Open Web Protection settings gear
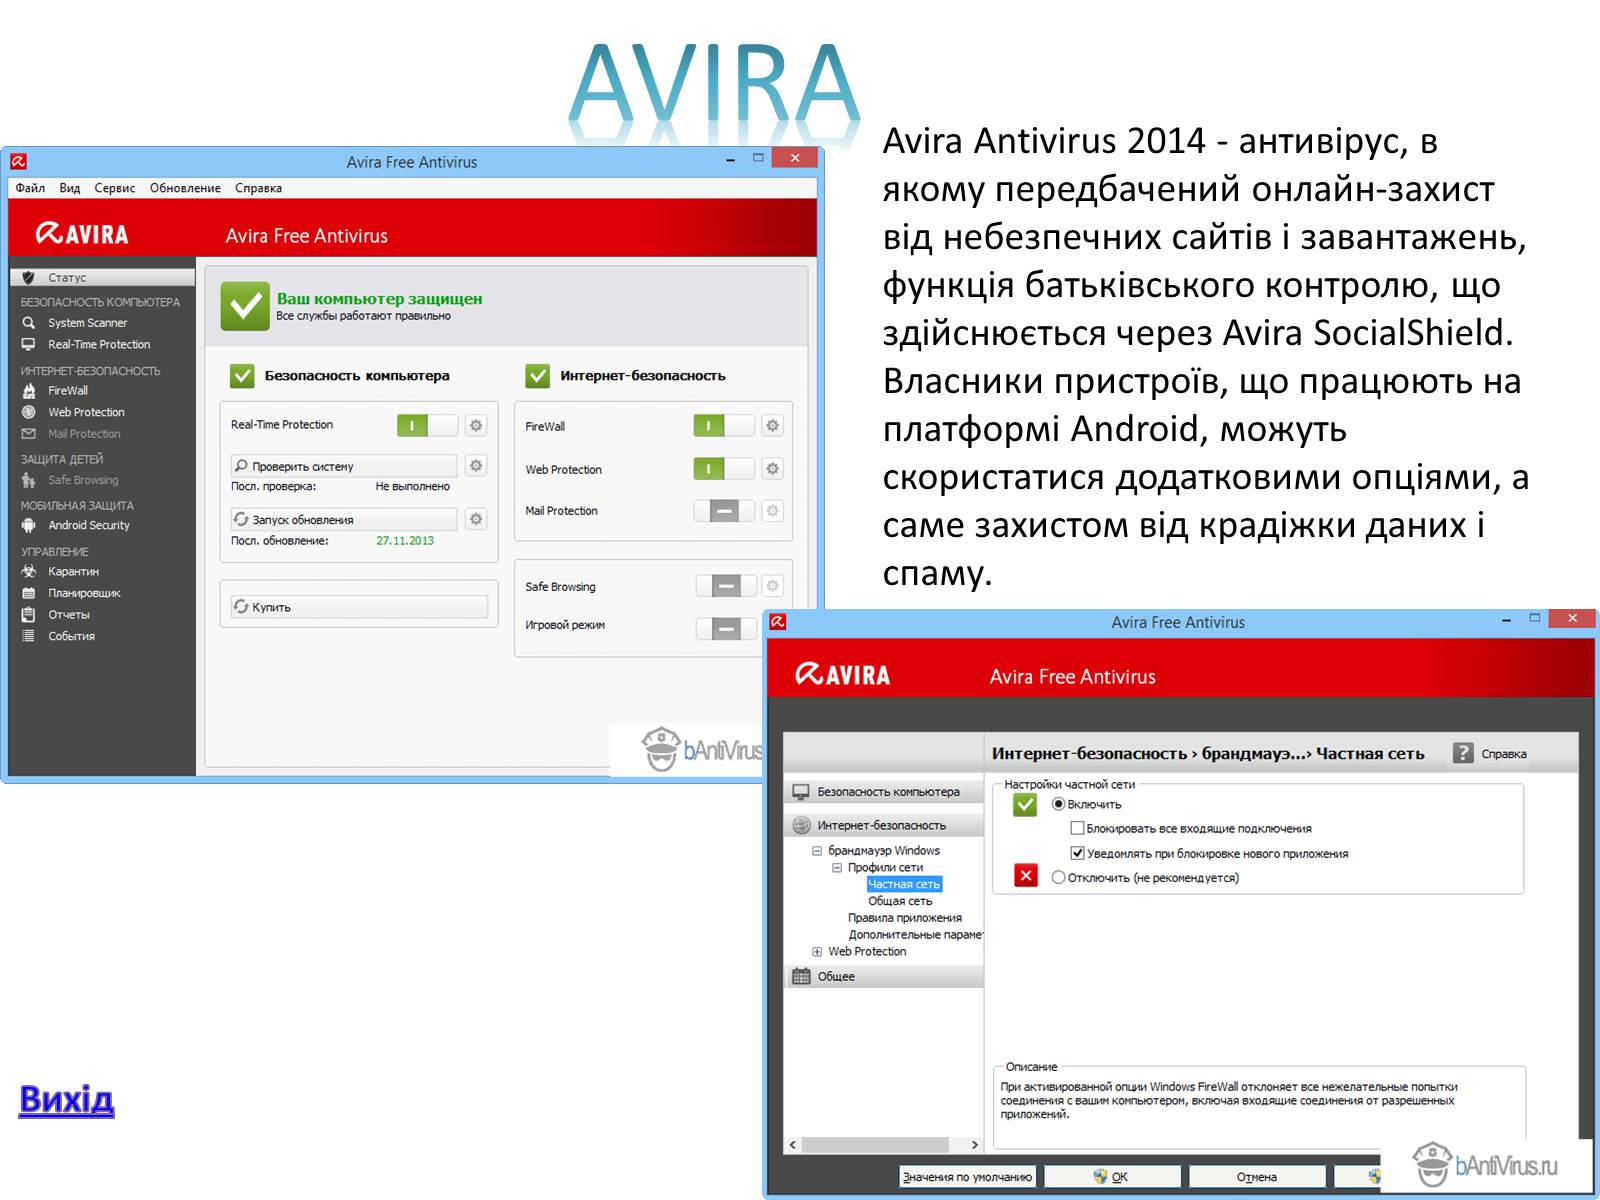The width and height of the screenshot is (1600, 1200). (x=772, y=468)
